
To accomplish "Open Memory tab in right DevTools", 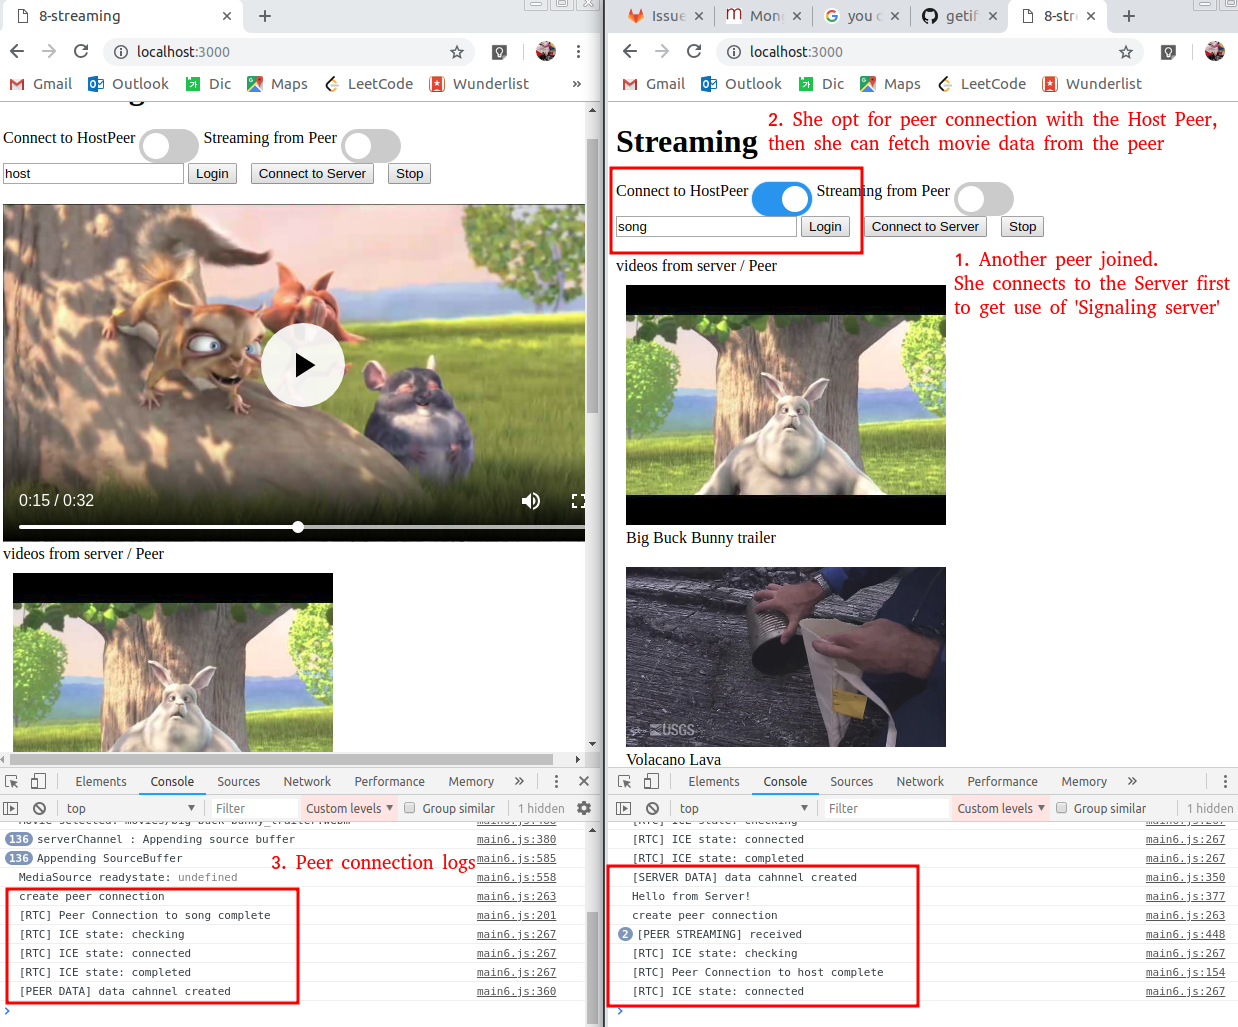I will point(1084,781).
